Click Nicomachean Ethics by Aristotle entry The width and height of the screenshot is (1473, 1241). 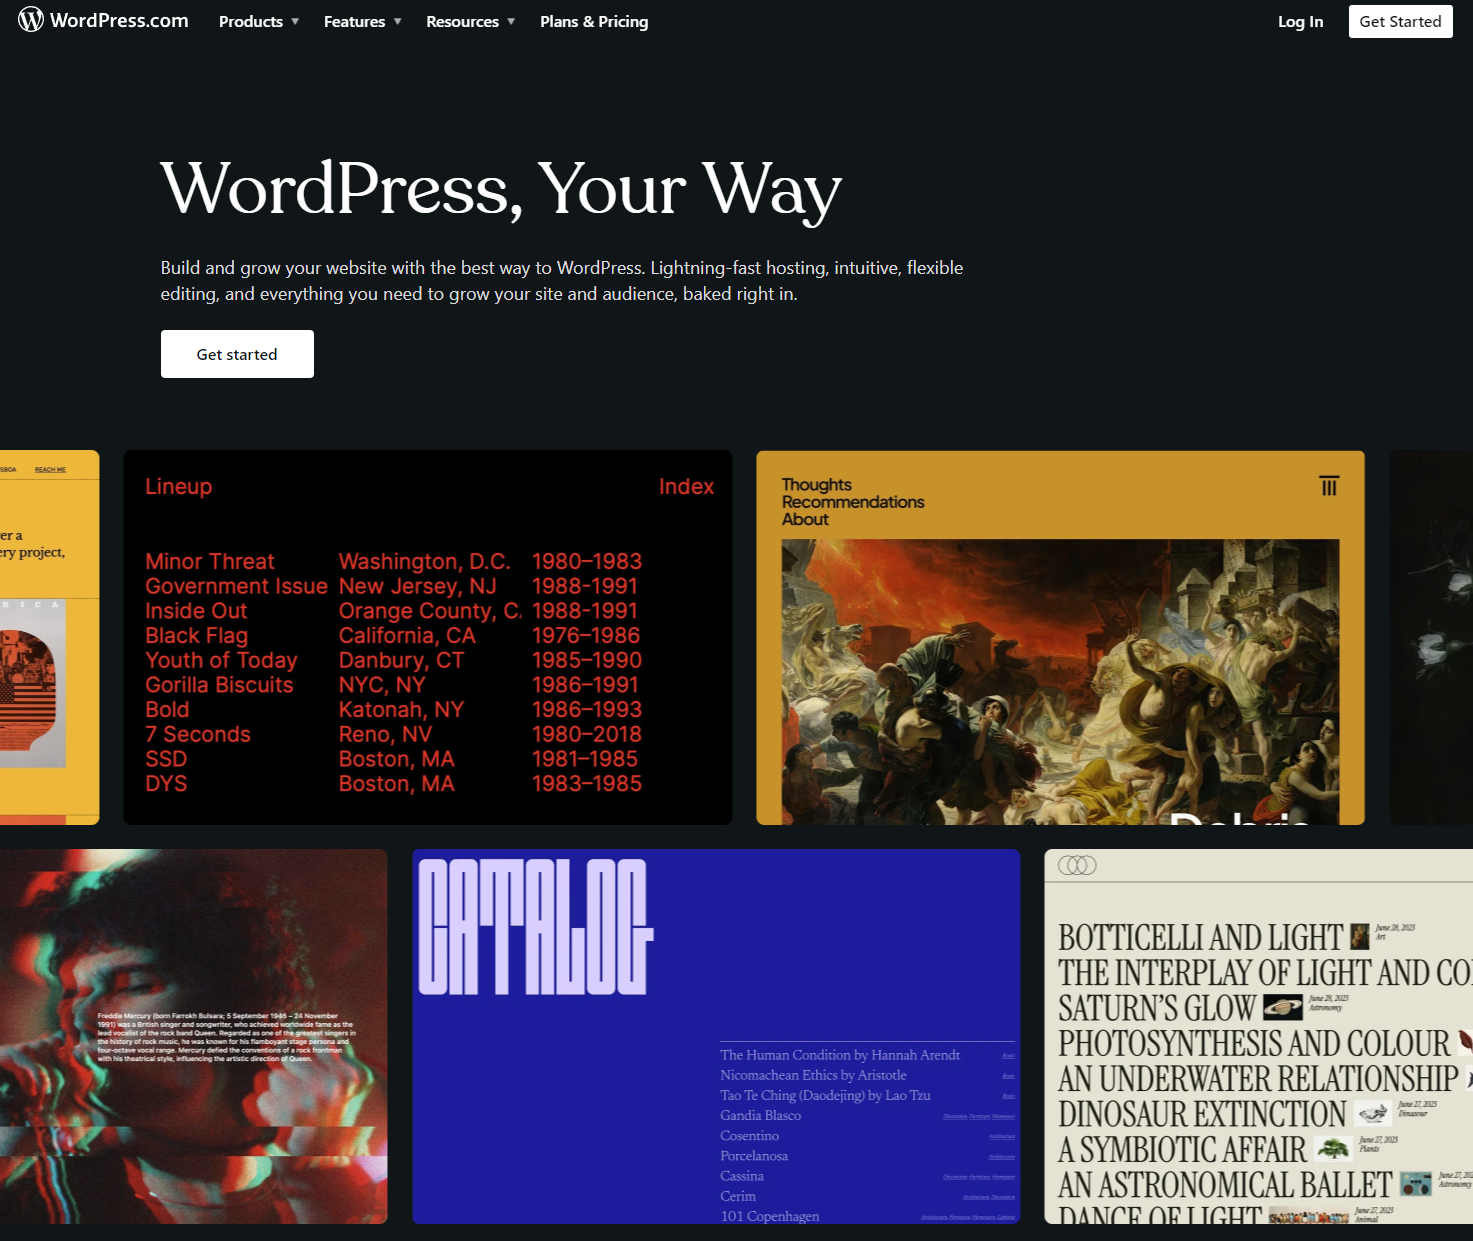coord(814,1075)
